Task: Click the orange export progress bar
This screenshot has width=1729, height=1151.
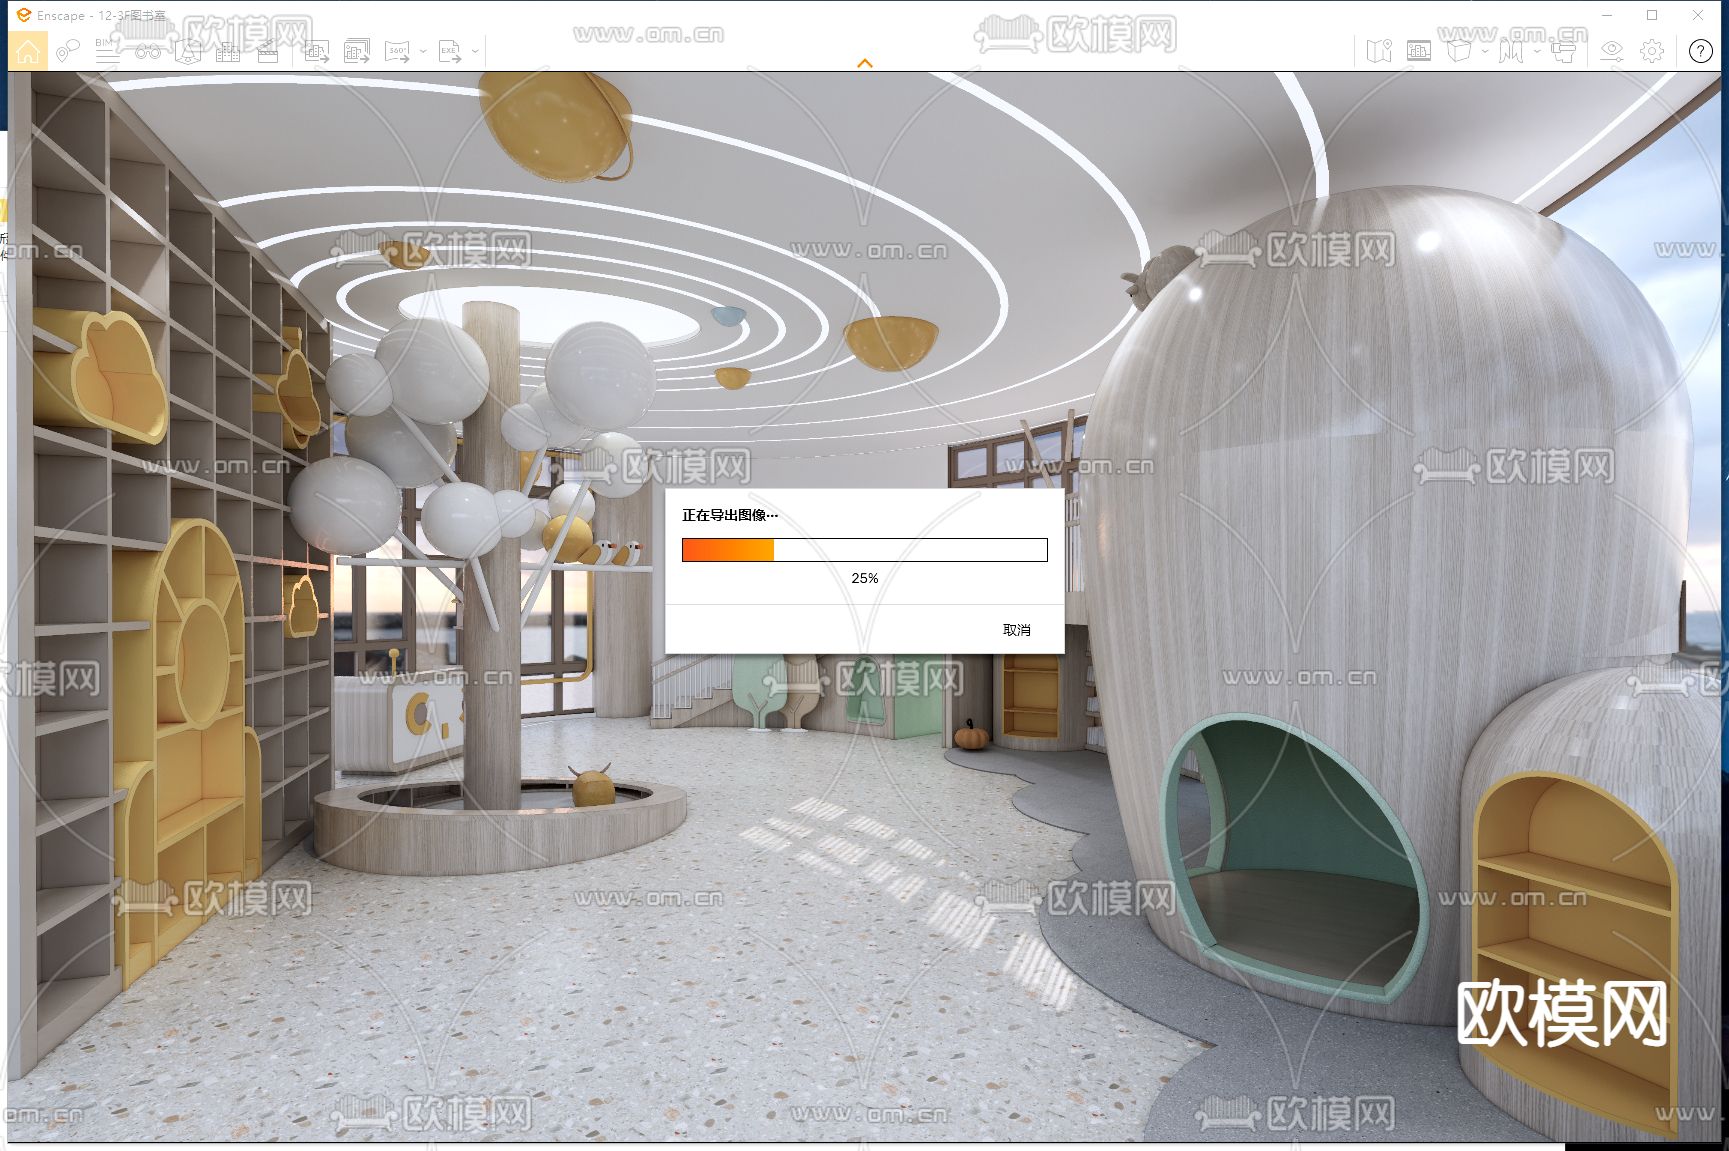Action: point(865,550)
